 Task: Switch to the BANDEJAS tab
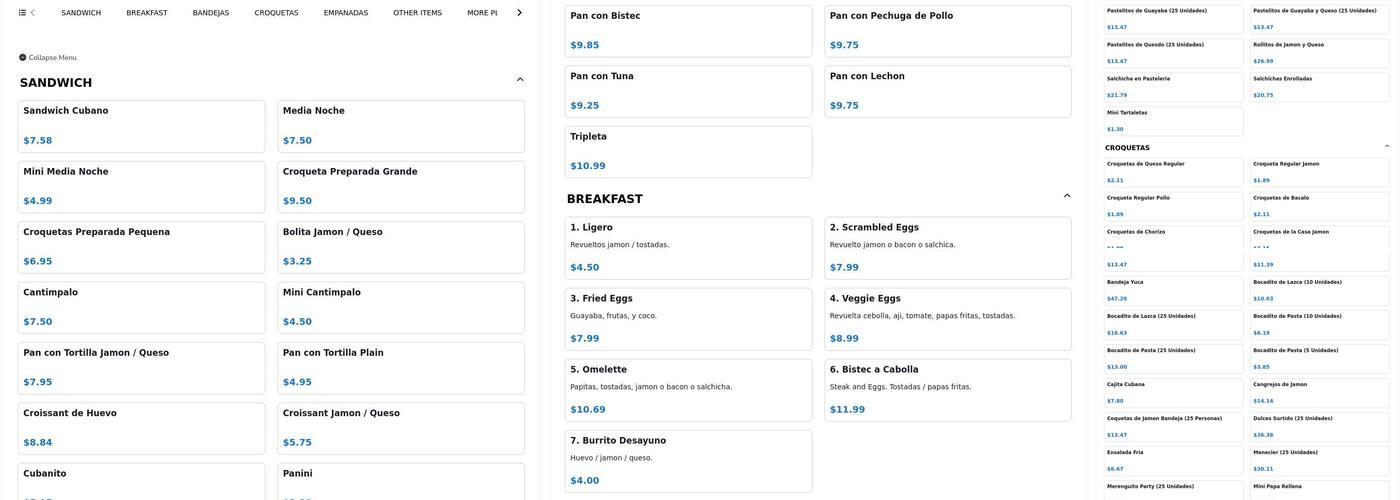point(211,13)
